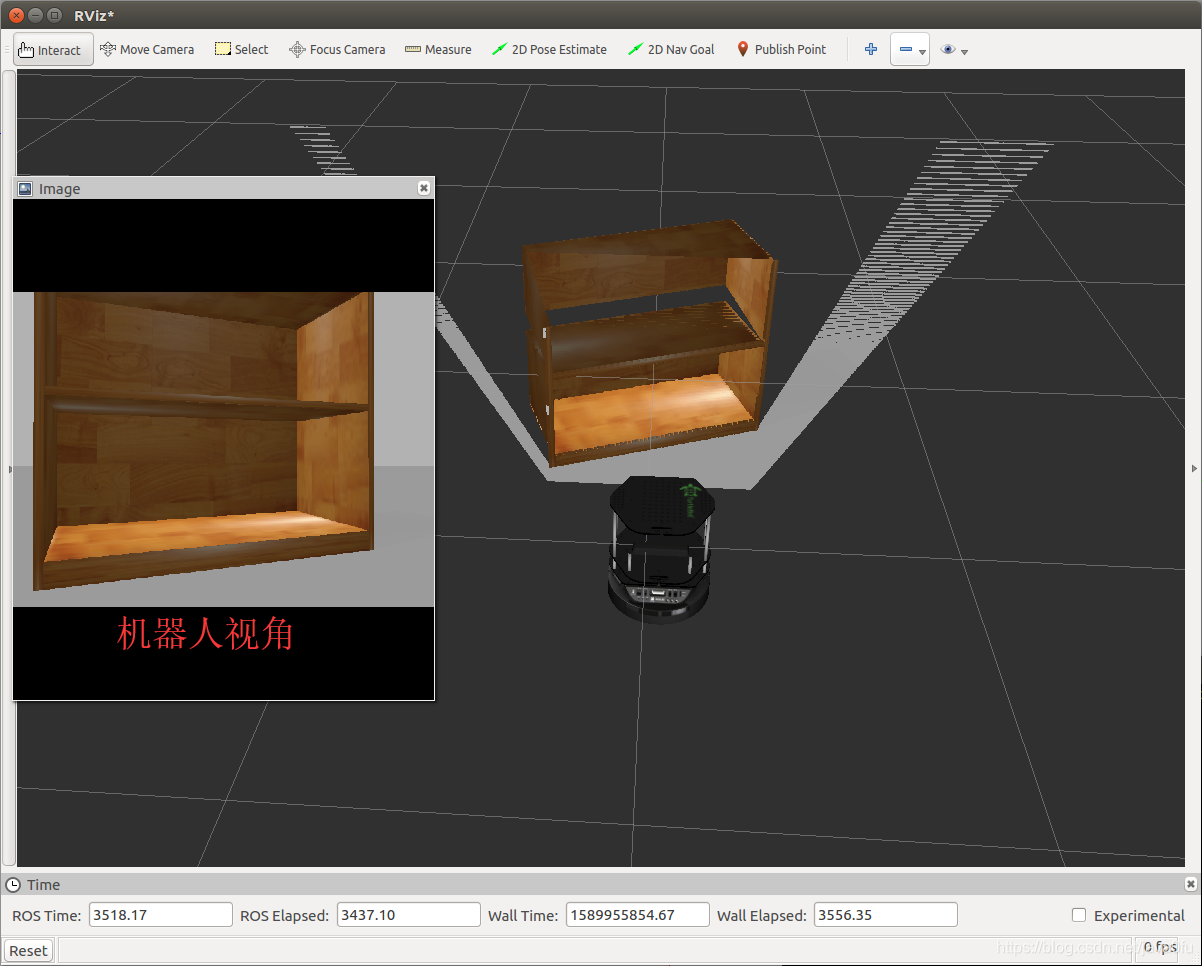Screen dimensions: 1202x966
Task: Click the wooden bookshelf in 3D view
Action: 648,343
